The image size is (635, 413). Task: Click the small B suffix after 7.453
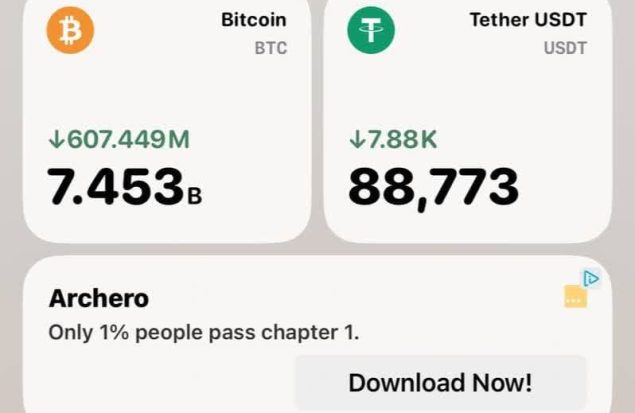coord(195,196)
